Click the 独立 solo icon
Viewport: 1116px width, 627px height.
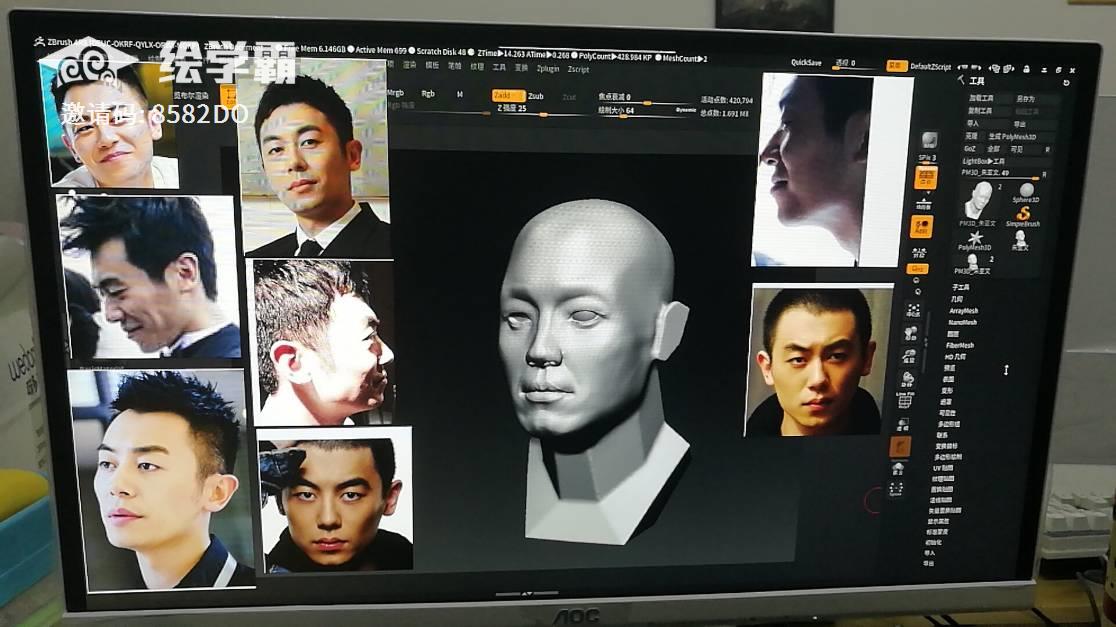(898, 469)
